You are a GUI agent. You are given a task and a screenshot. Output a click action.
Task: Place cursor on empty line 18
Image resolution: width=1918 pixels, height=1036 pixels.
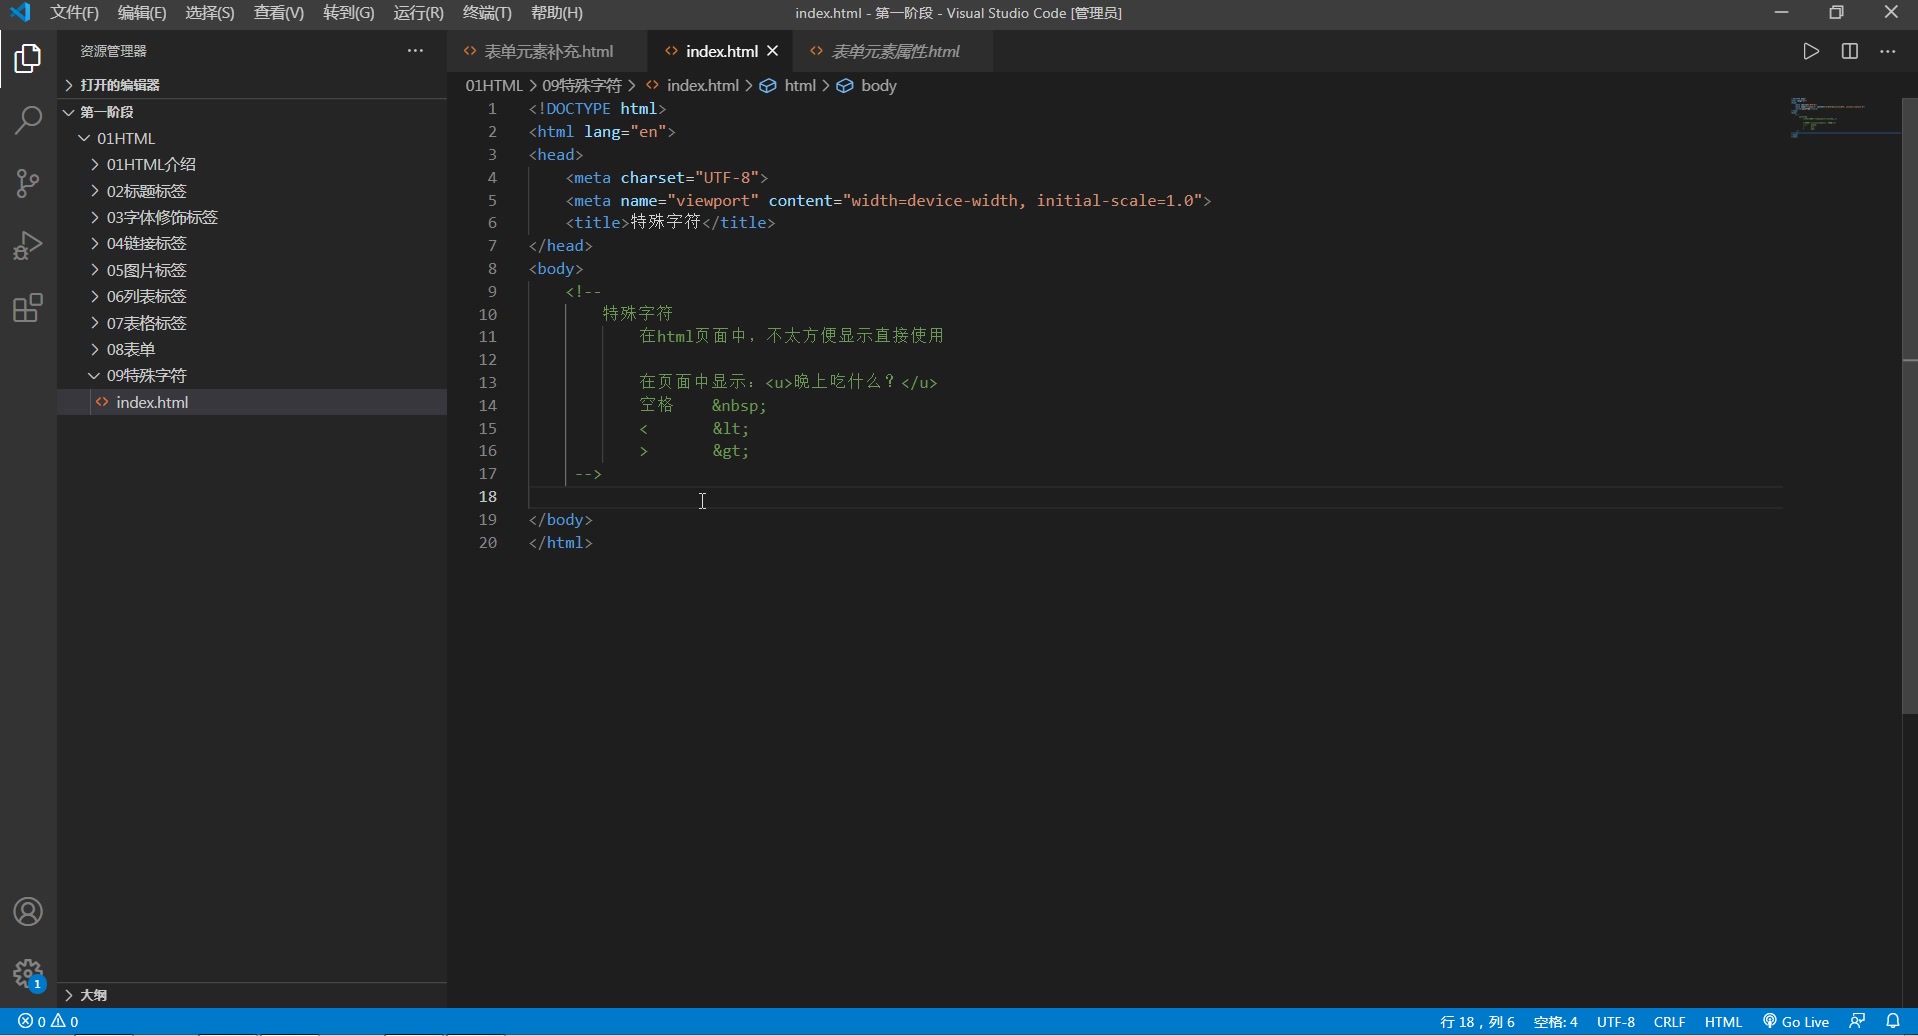[1154, 497]
